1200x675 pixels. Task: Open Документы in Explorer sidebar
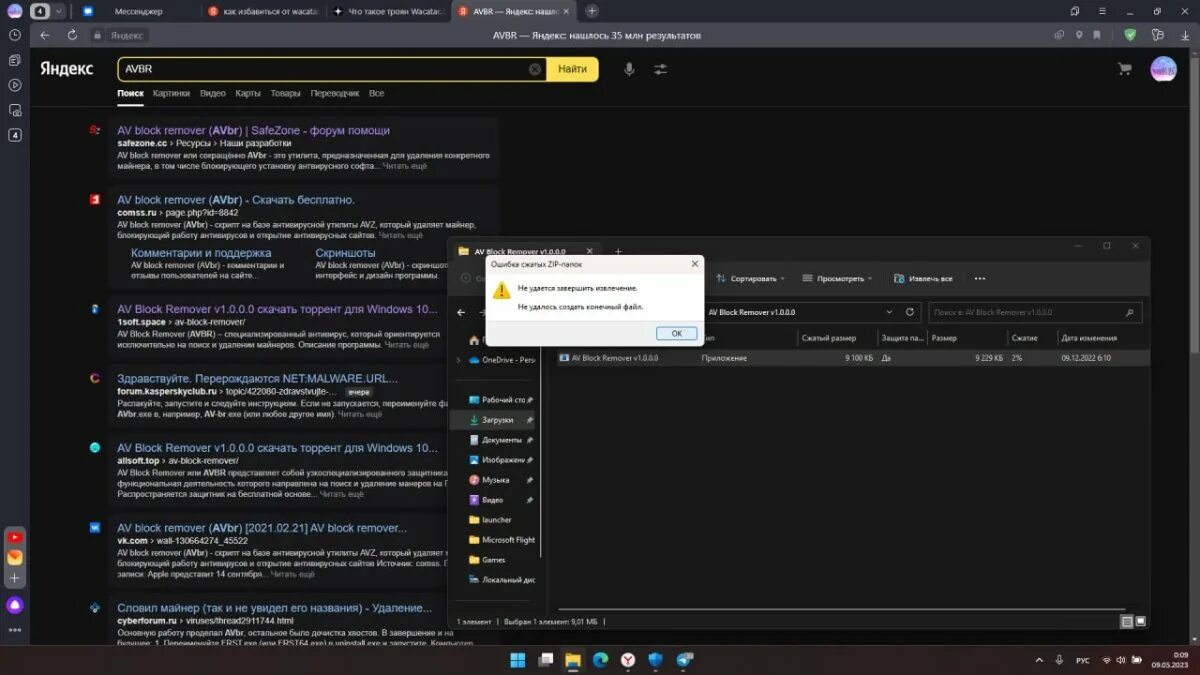[x=500, y=440]
